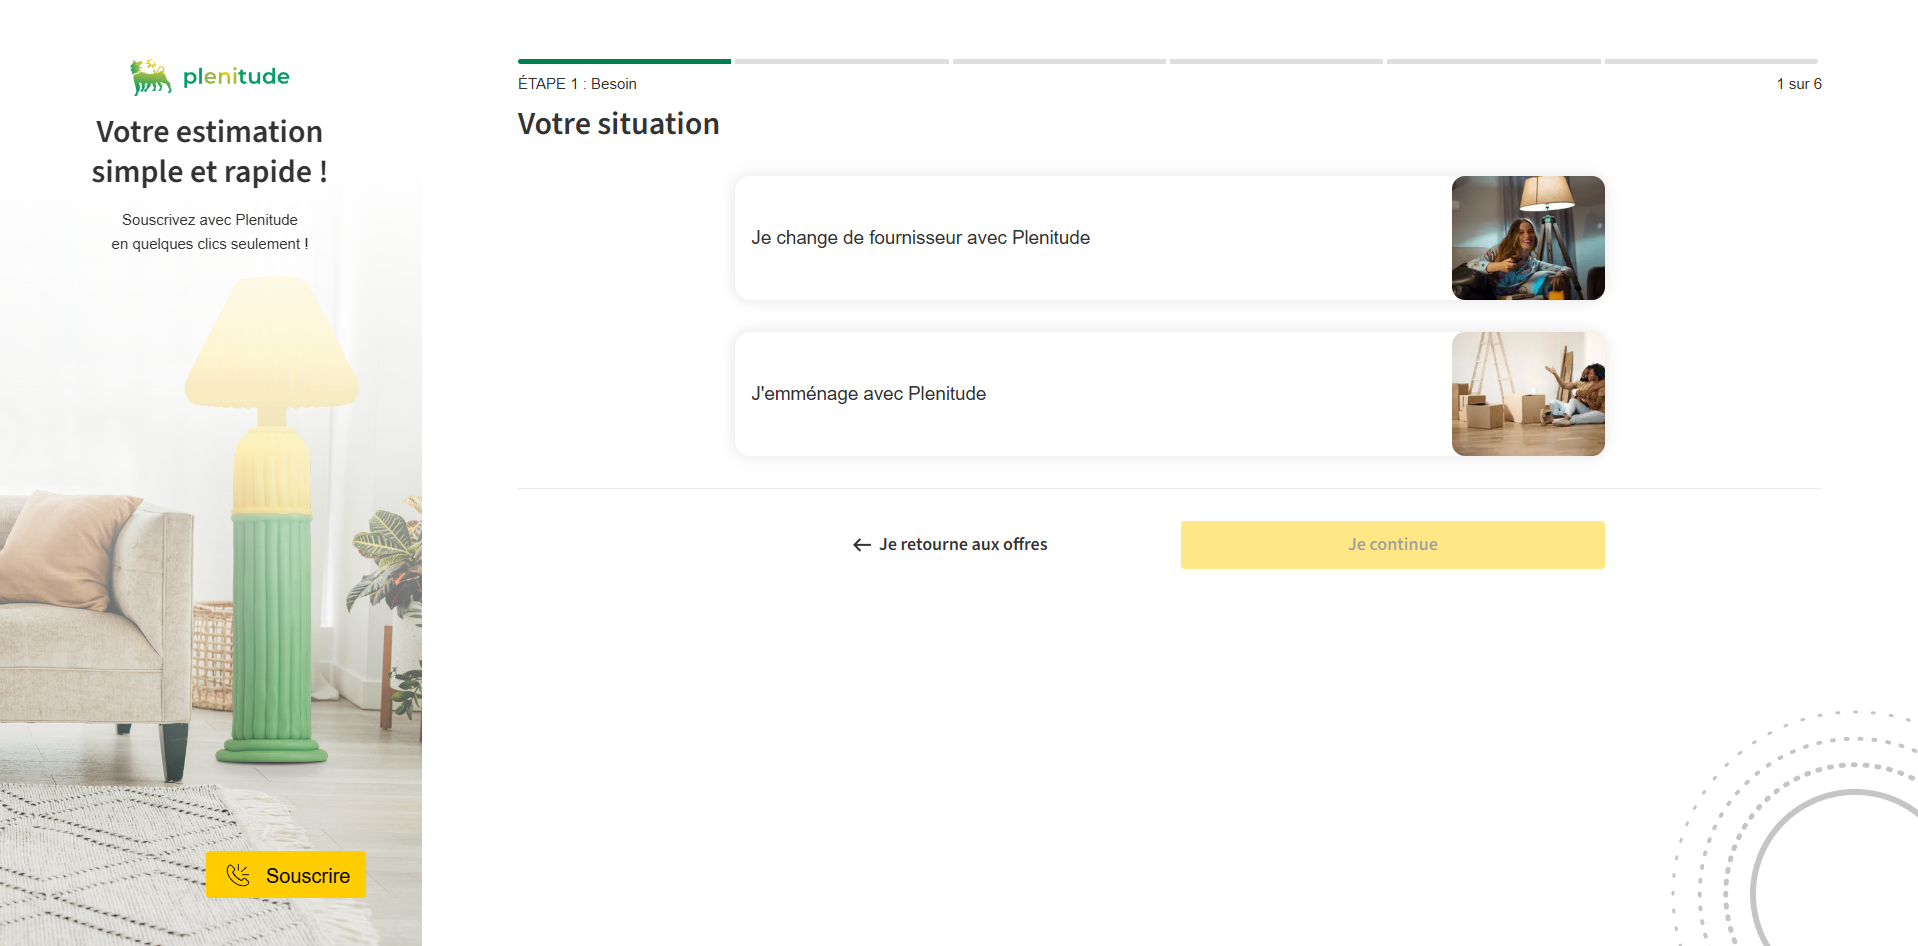Click the phone icon on the Souscrire button
1918x946 pixels.
point(238,875)
